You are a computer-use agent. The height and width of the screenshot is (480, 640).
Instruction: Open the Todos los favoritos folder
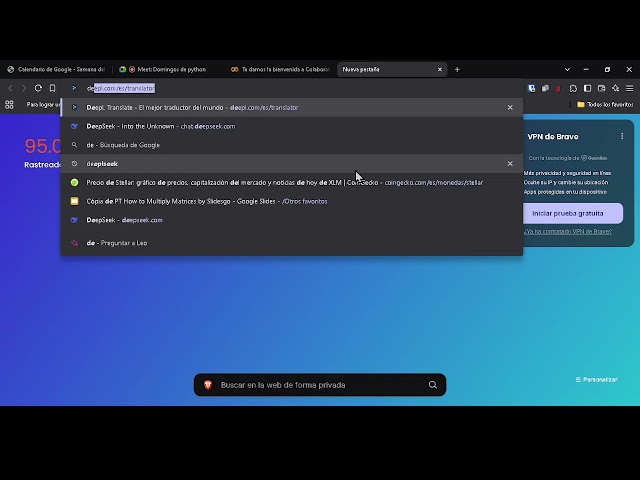pyautogui.click(x=605, y=105)
